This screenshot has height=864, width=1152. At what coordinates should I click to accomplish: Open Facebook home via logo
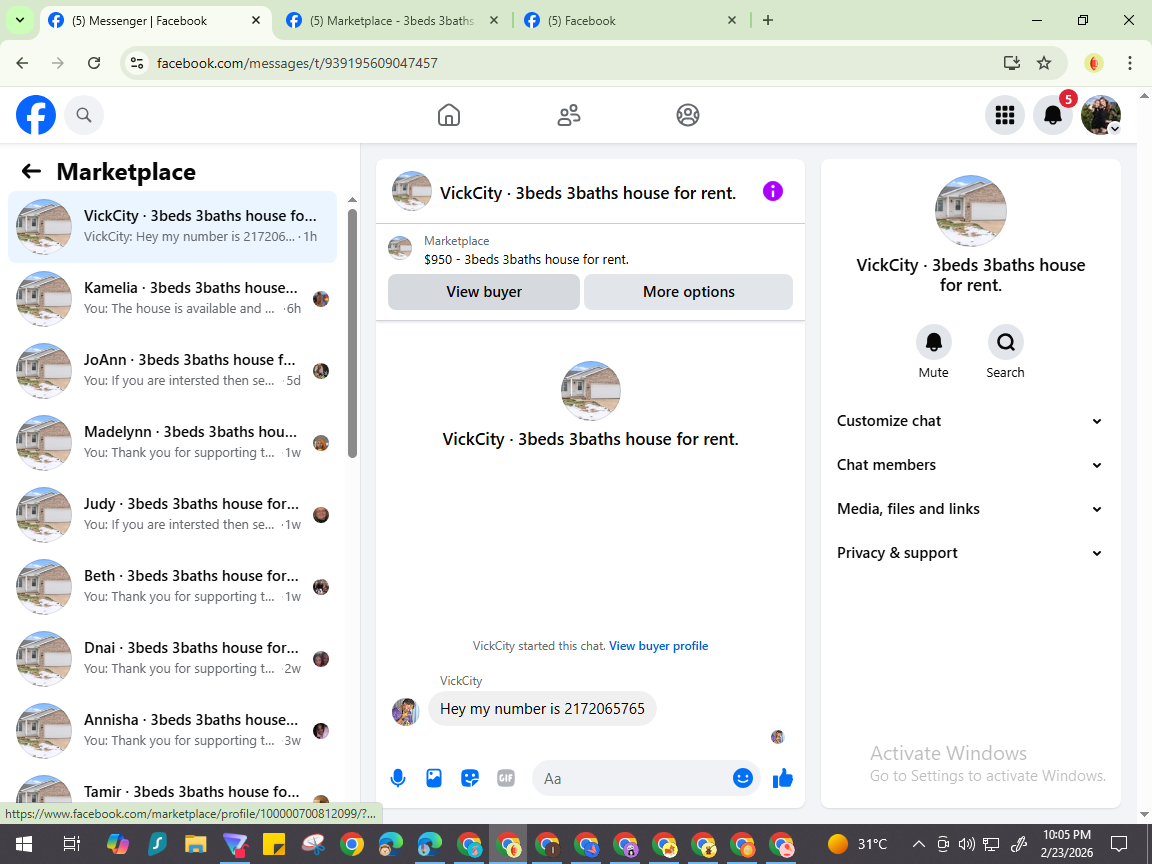[36, 115]
